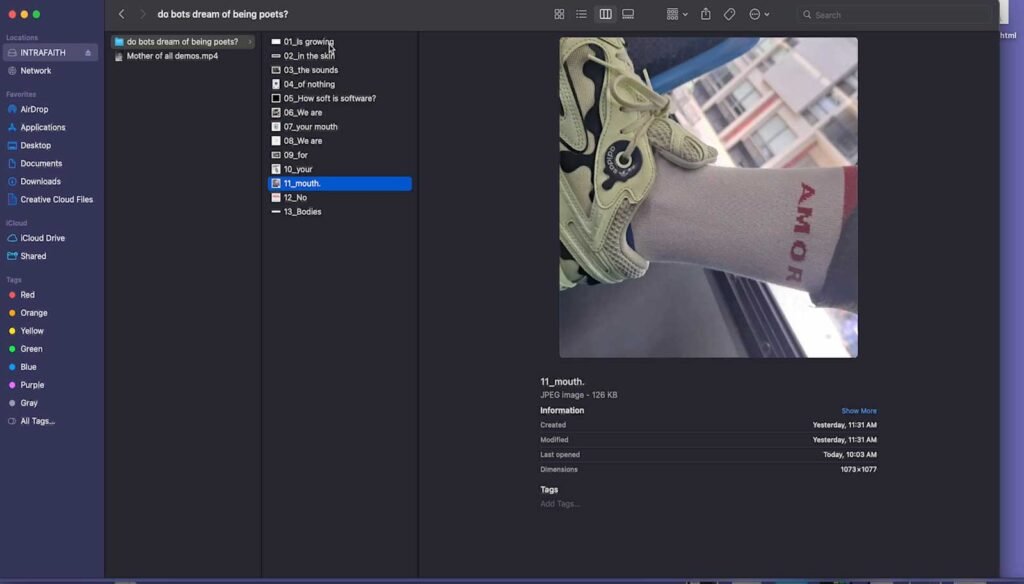Click the Edit Tags toolbar icon
The width and height of the screenshot is (1024, 584).
[729, 14]
